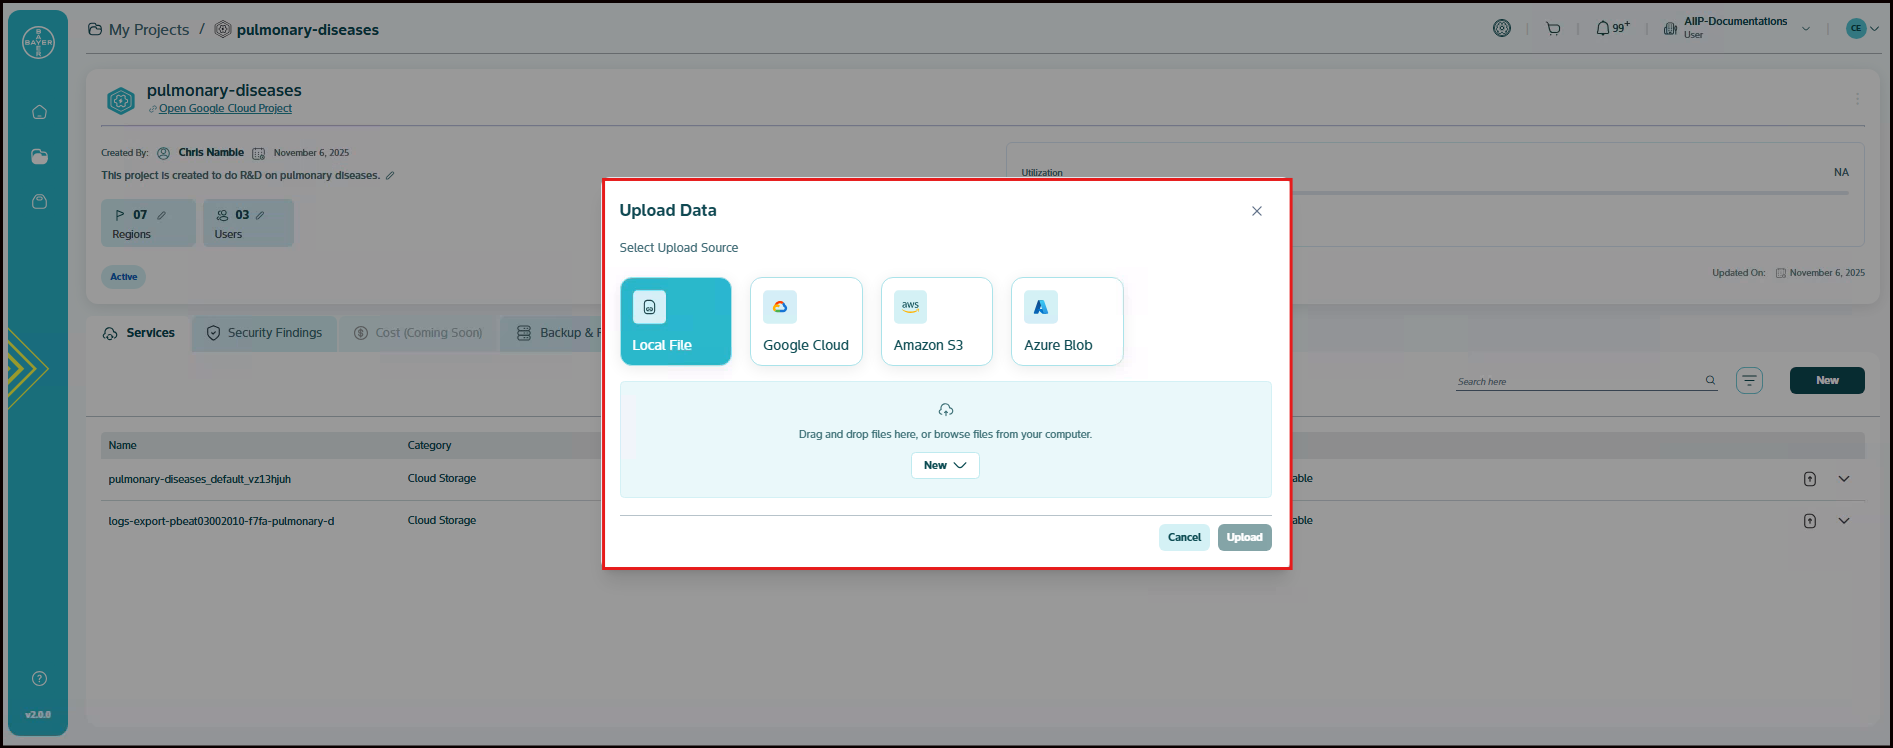
Task: Select Local File upload source
Action: point(675,321)
